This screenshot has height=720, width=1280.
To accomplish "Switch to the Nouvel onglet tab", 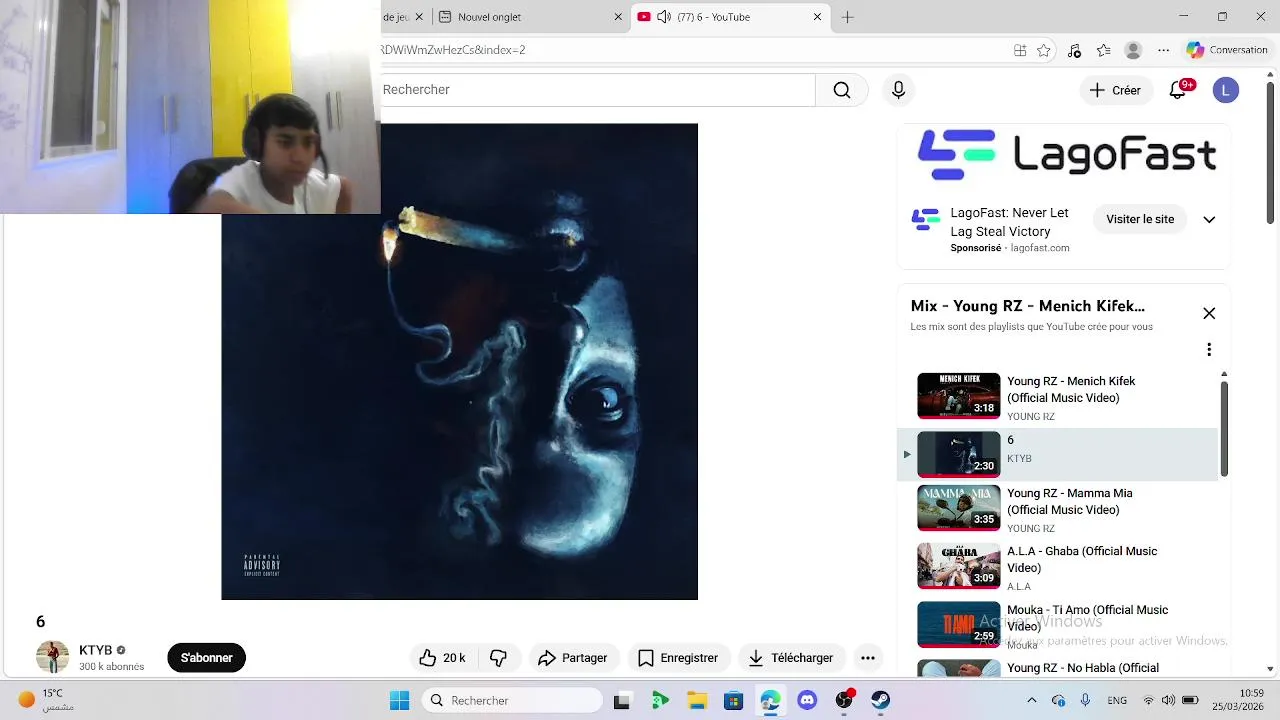I will [530, 17].
